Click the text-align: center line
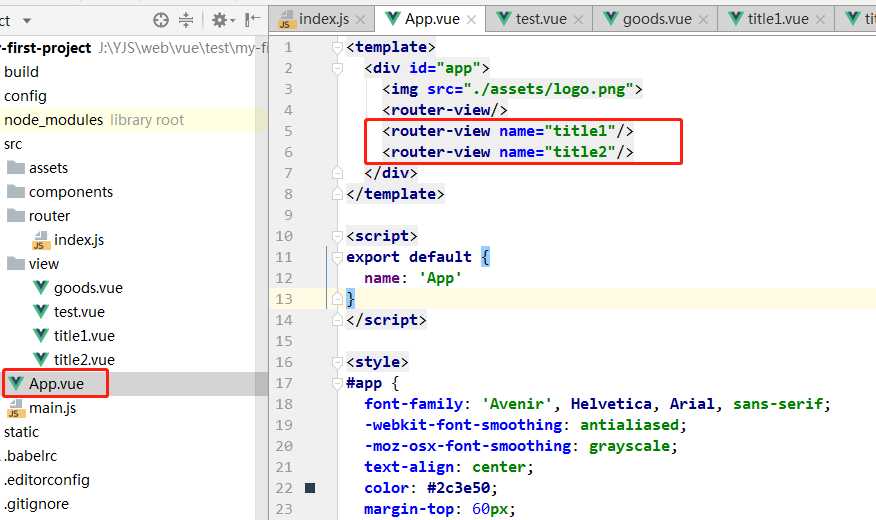 [x=449, y=467]
